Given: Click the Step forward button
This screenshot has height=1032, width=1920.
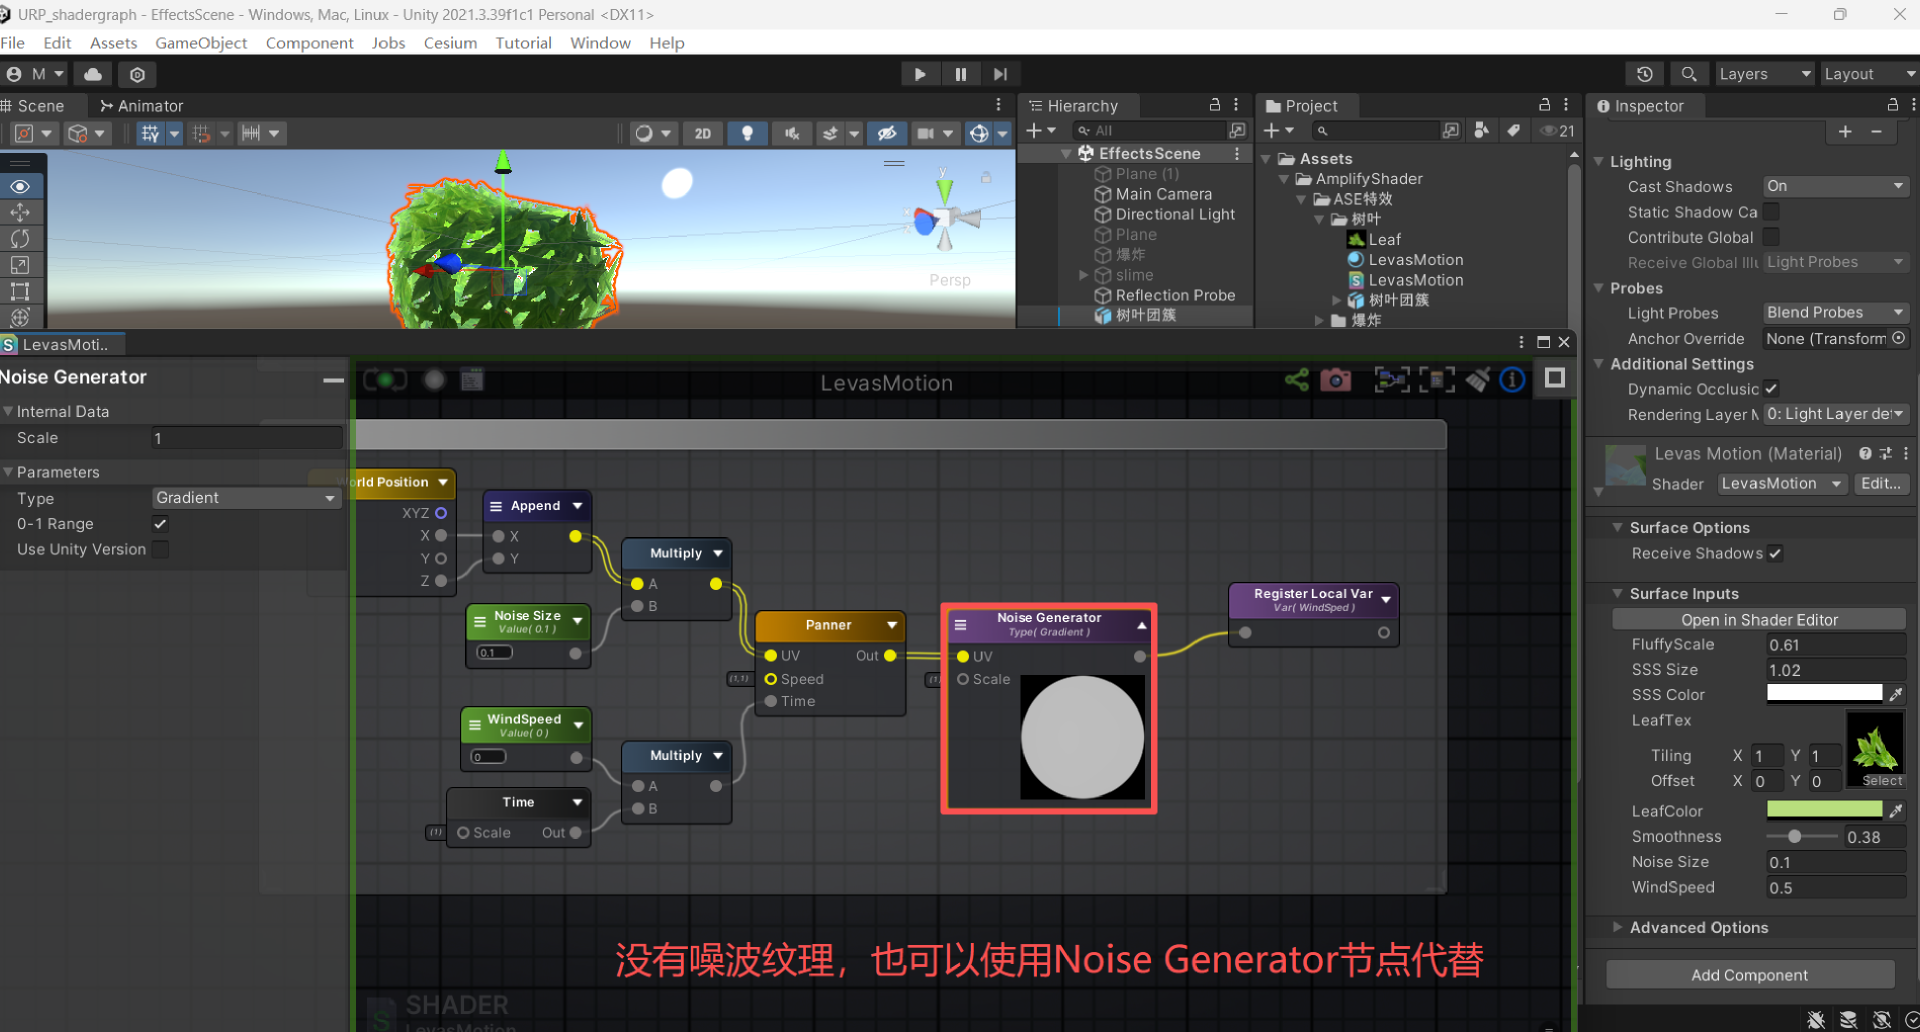Looking at the screenshot, I should point(1000,74).
